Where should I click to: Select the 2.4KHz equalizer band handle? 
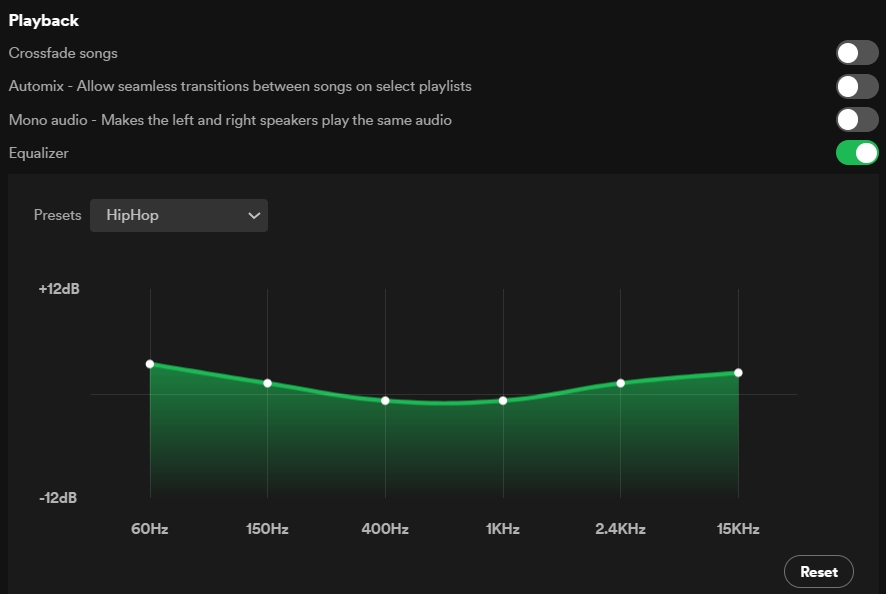pos(621,383)
